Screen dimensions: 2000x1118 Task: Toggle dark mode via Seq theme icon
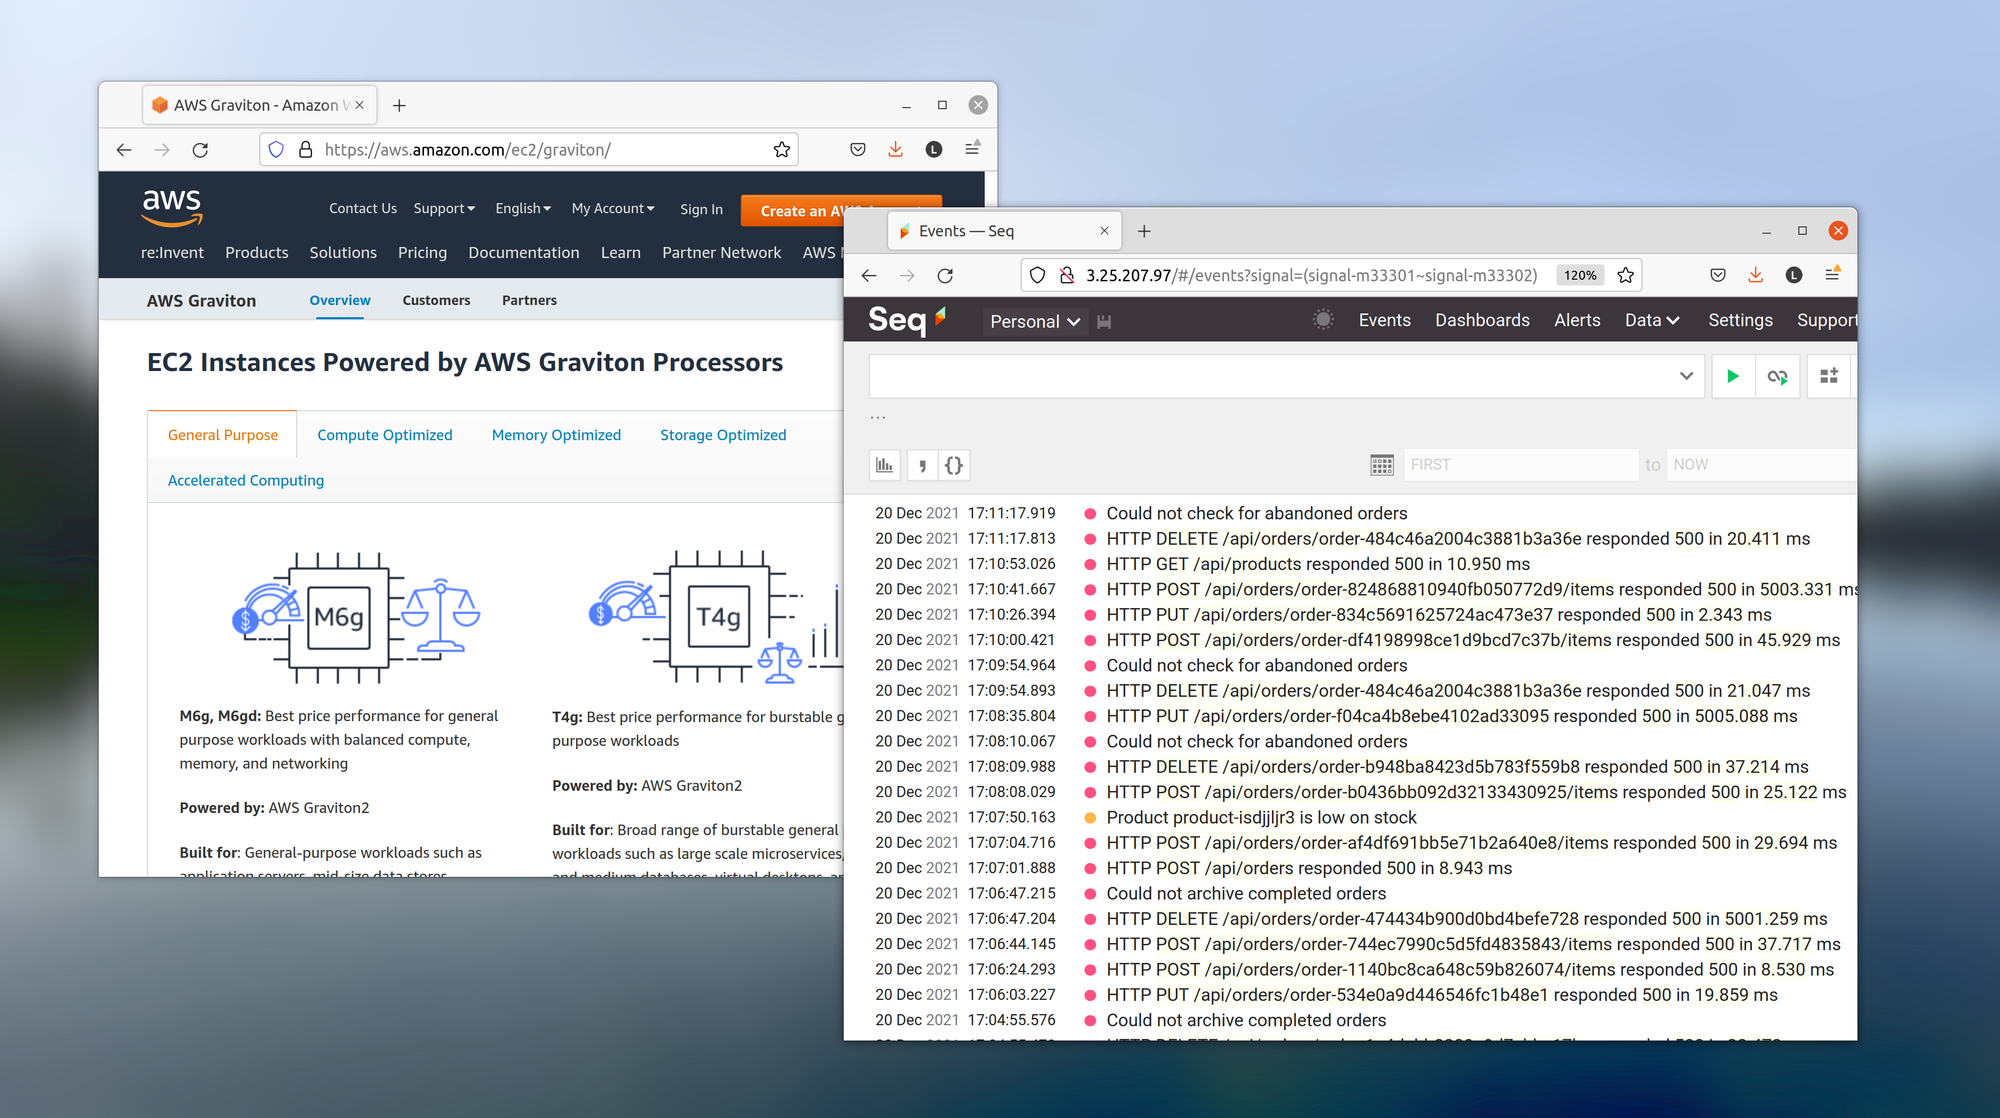(1315, 321)
